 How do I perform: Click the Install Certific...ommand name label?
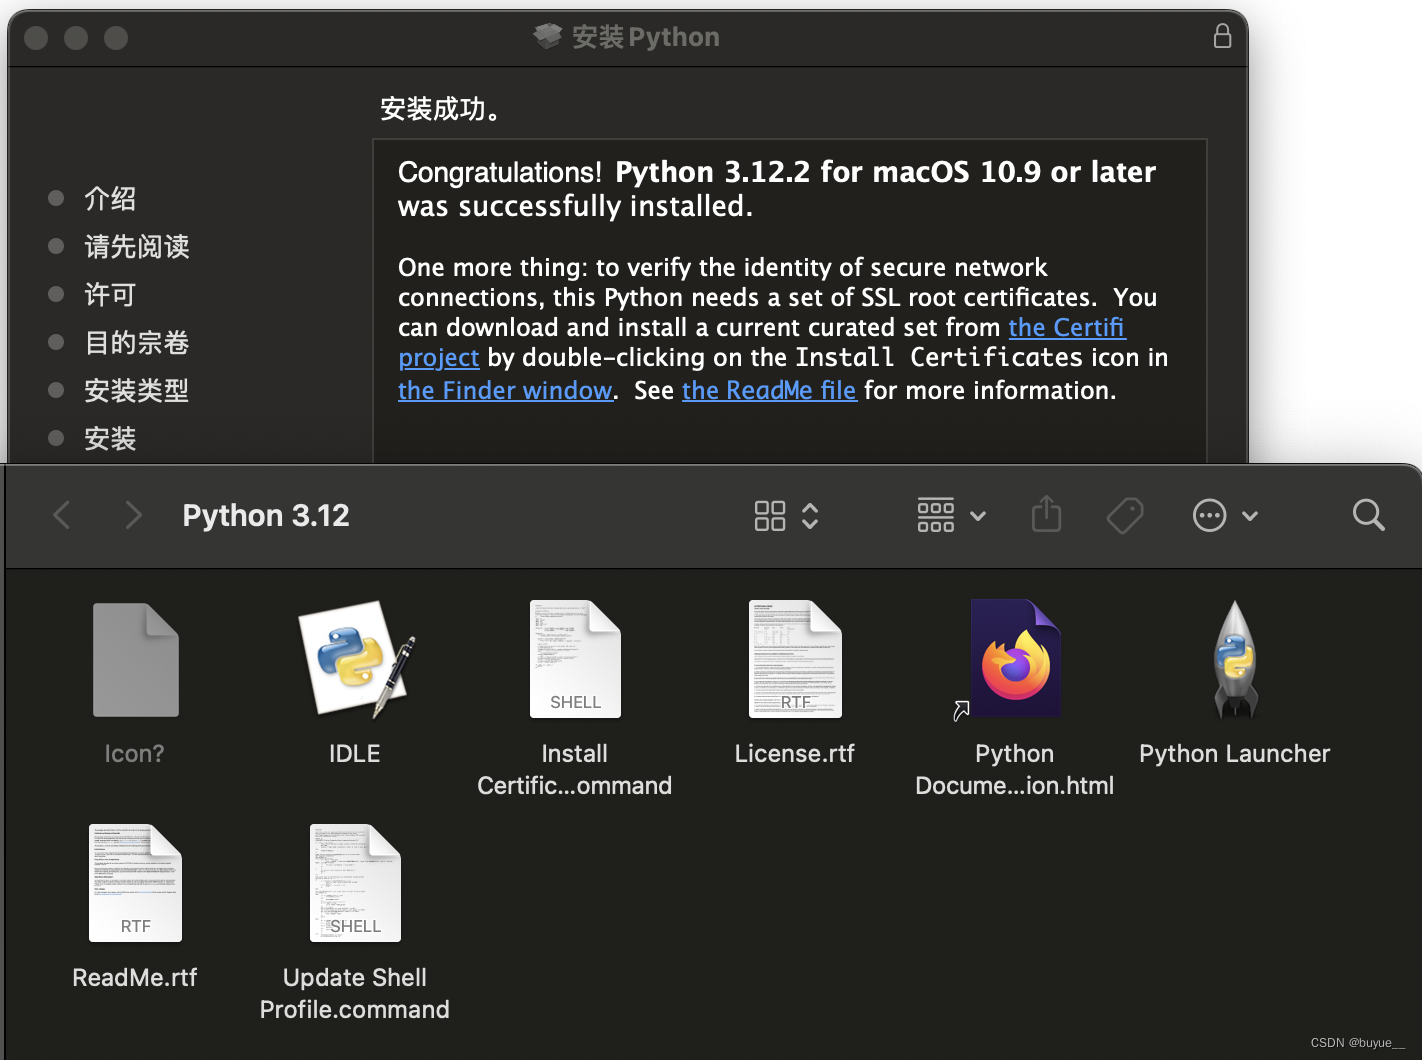(x=575, y=770)
